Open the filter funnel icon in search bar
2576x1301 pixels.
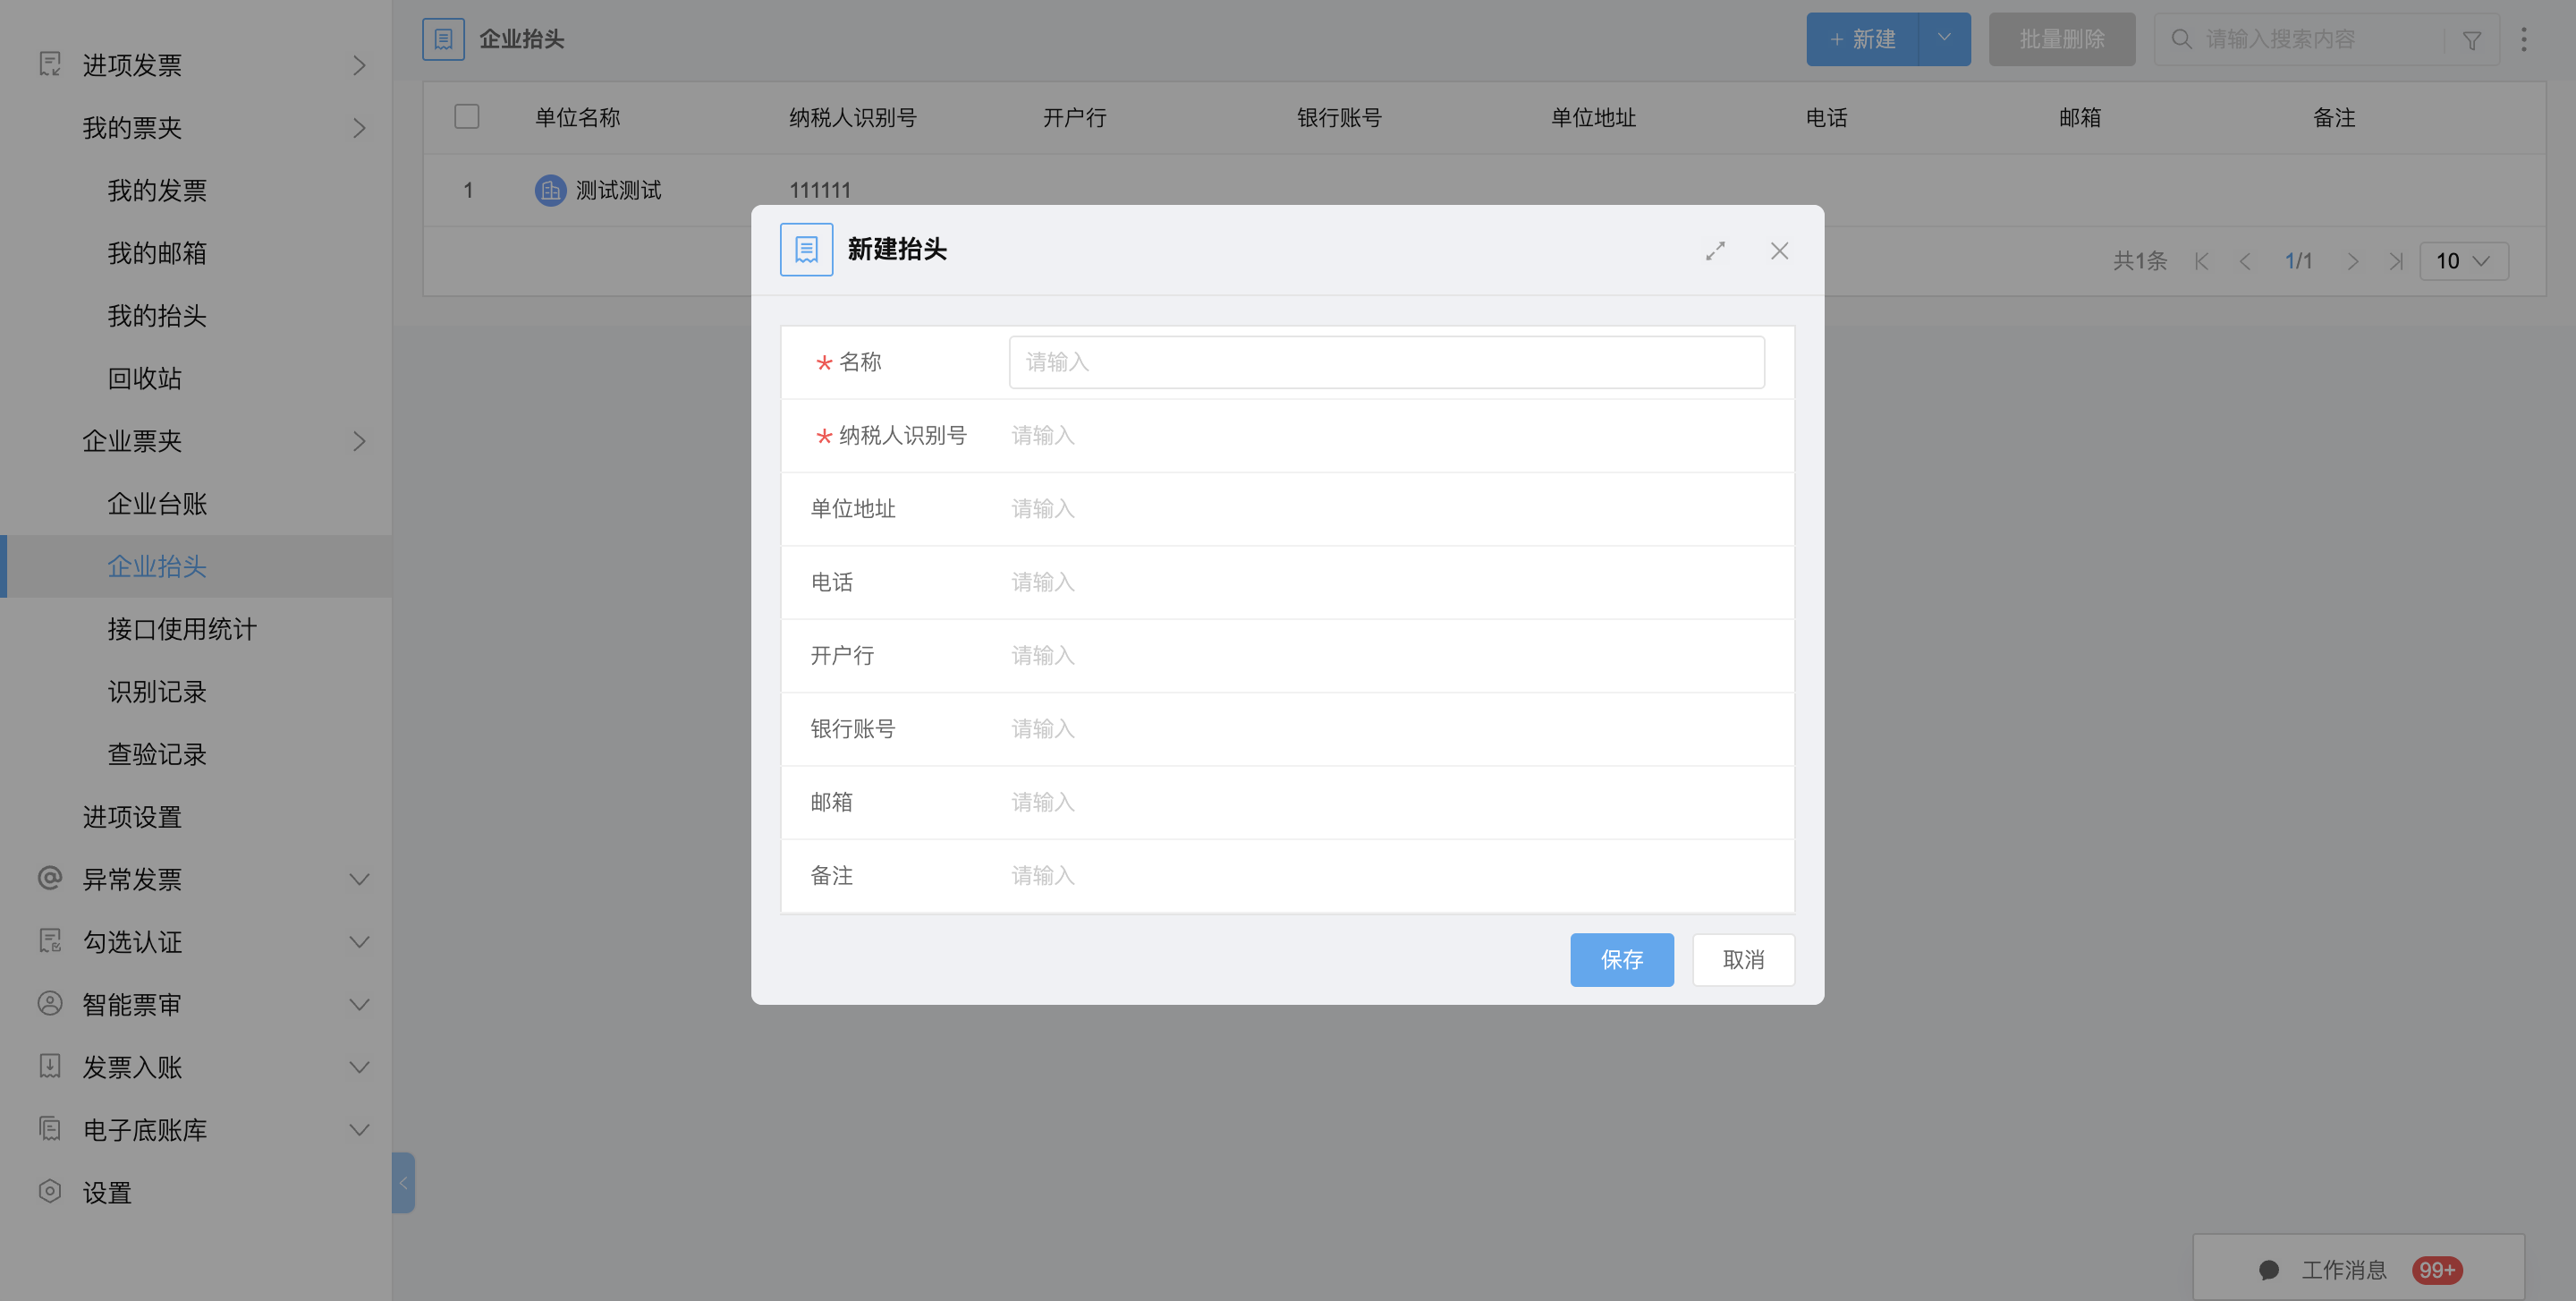click(2471, 40)
